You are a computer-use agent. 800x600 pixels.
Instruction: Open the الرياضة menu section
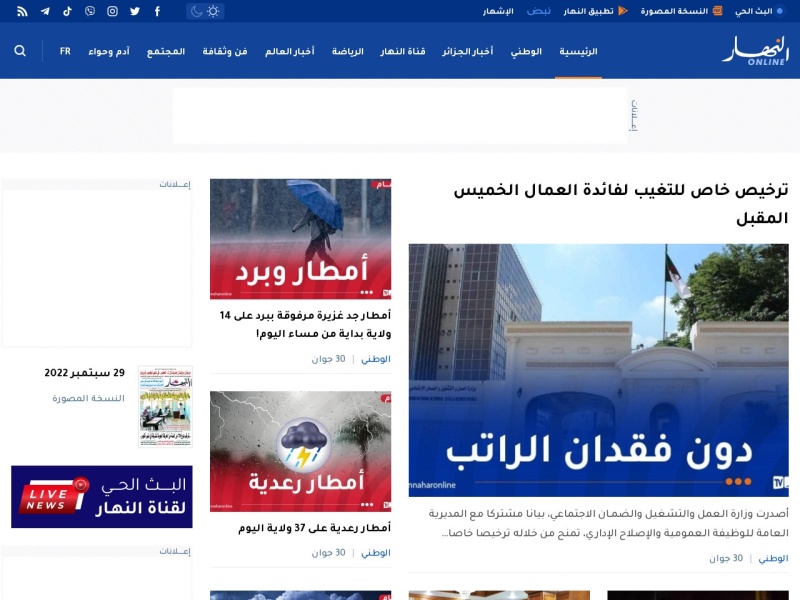(347, 51)
